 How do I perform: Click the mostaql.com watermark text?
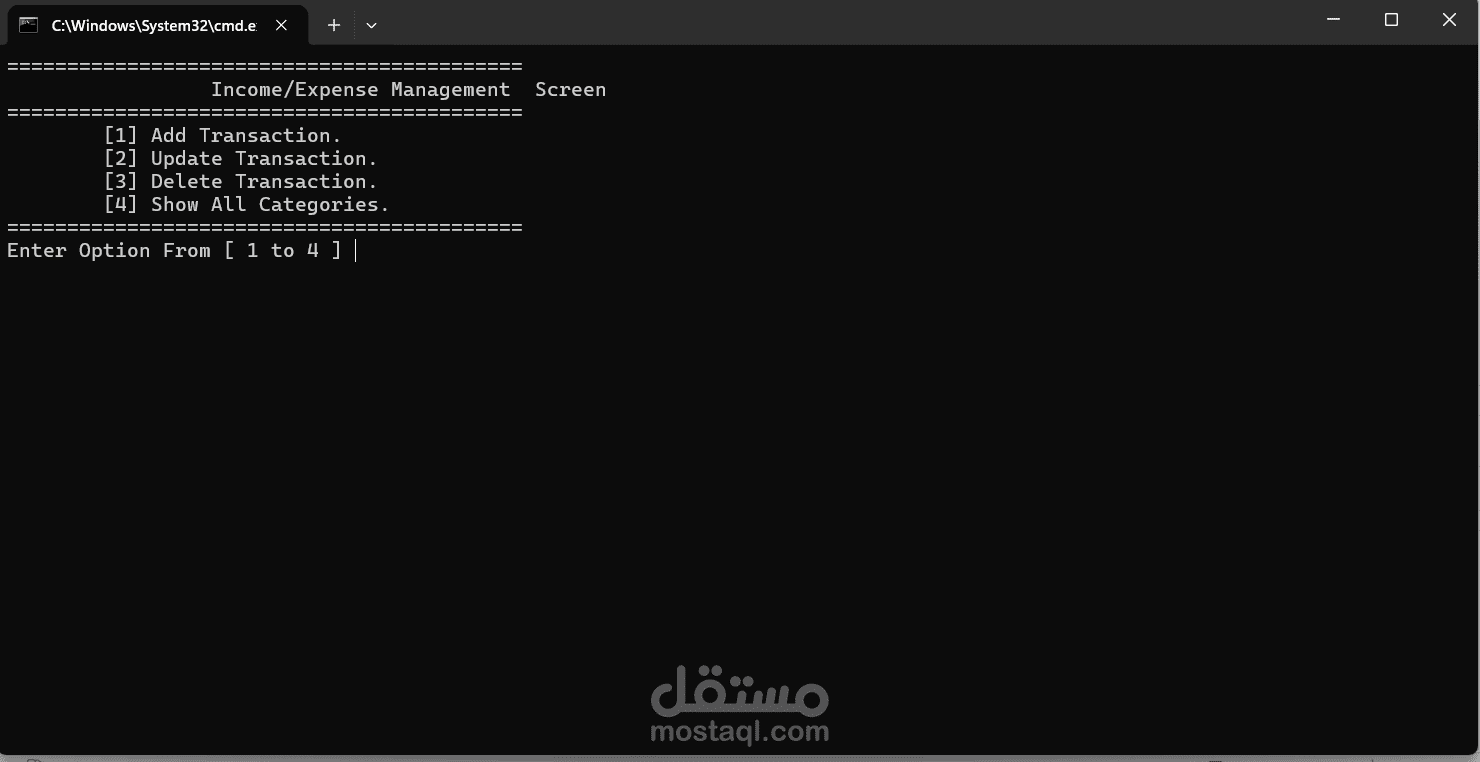[x=739, y=732]
